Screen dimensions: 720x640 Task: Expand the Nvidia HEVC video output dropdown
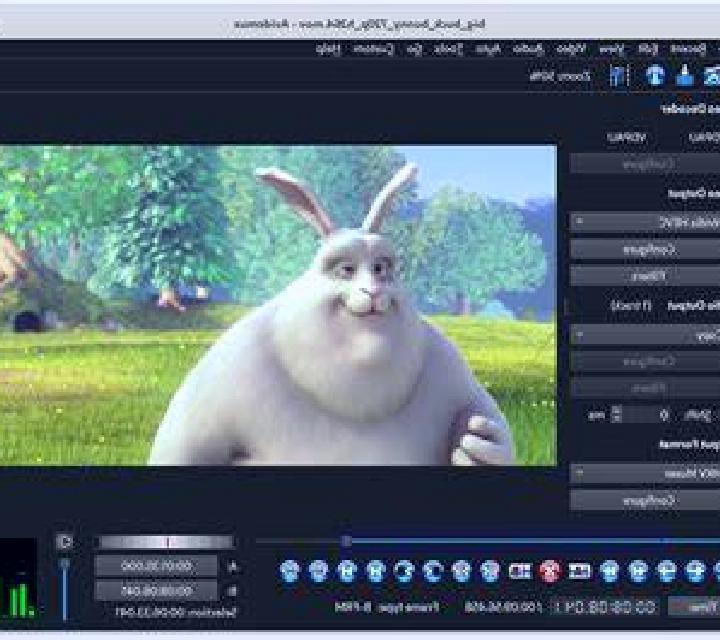click(645, 222)
